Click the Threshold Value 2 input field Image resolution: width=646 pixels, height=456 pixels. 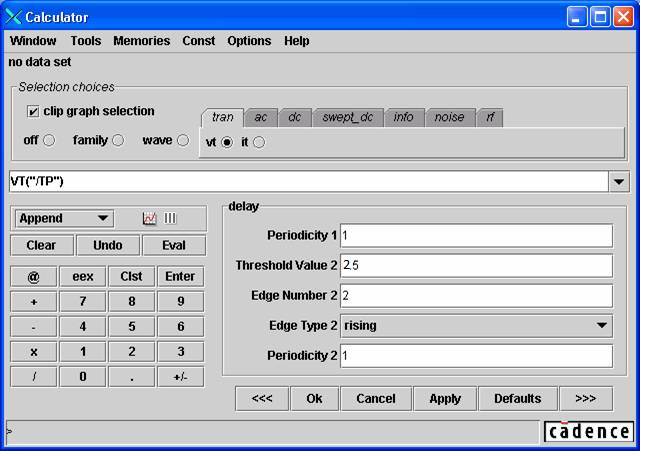476,265
